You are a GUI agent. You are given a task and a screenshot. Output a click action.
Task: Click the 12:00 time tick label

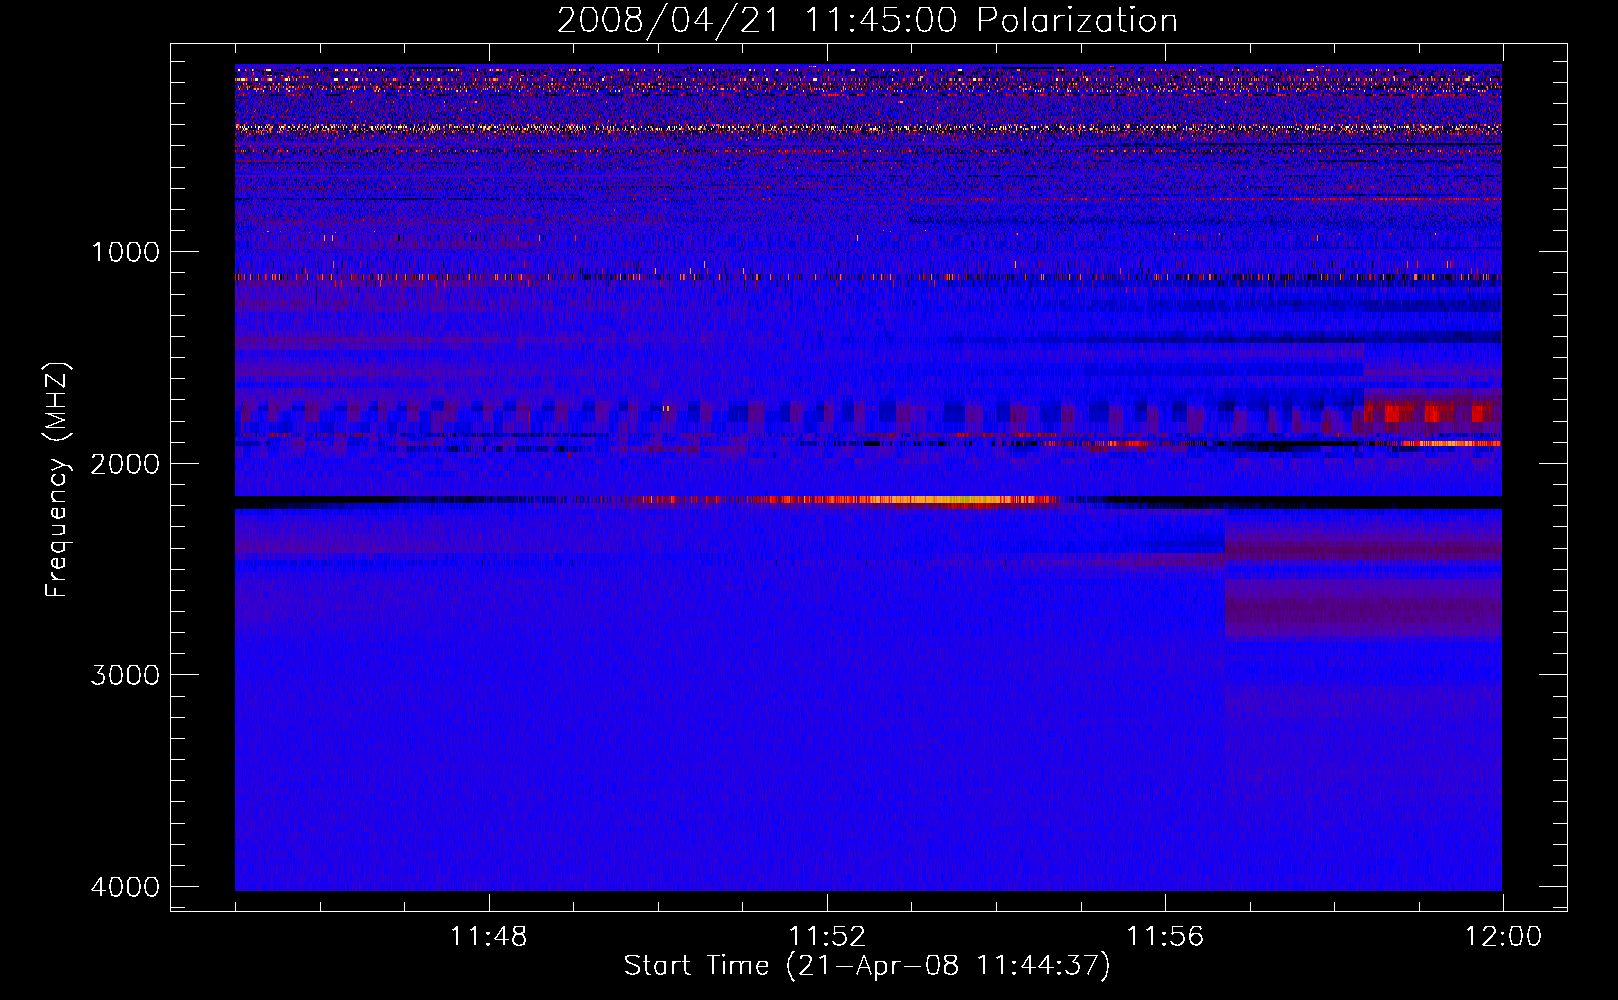(x=1503, y=937)
